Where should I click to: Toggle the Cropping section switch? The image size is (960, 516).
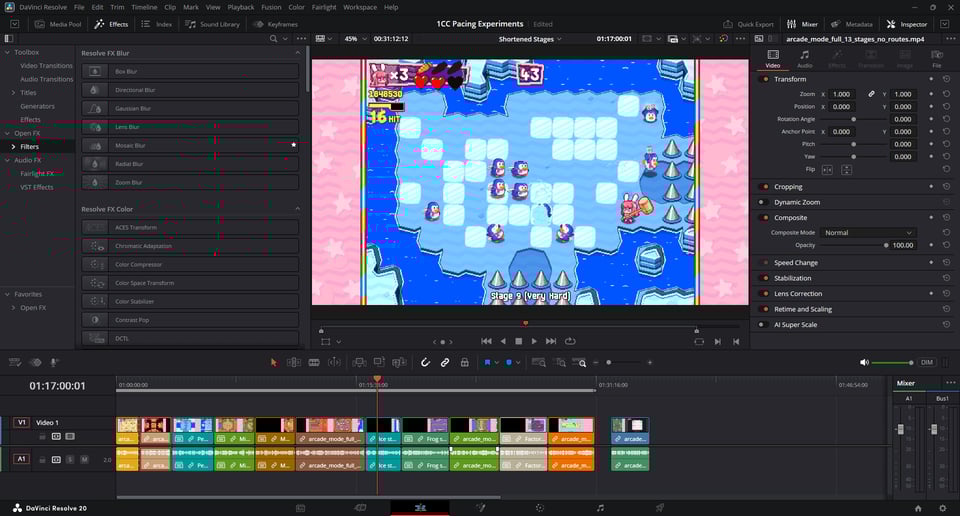pyautogui.click(x=764, y=187)
